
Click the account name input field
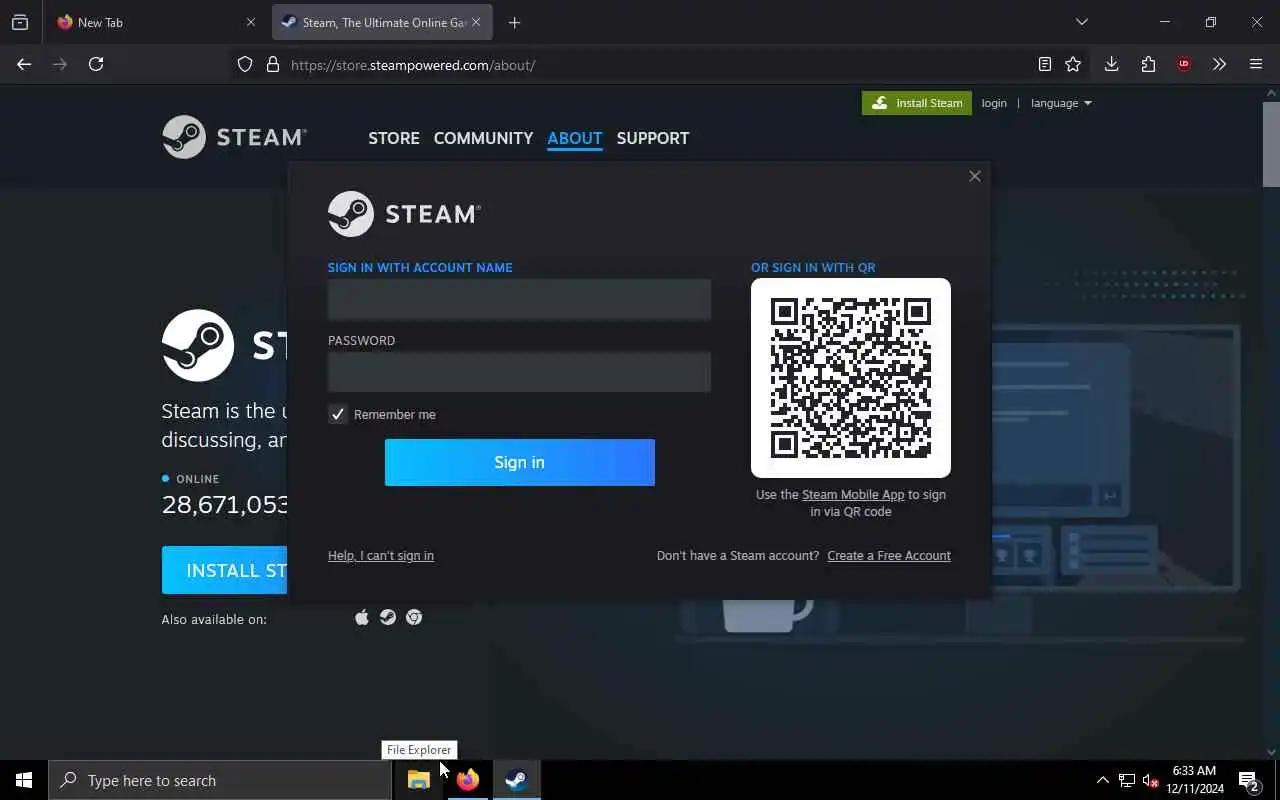[x=520, y=299]
